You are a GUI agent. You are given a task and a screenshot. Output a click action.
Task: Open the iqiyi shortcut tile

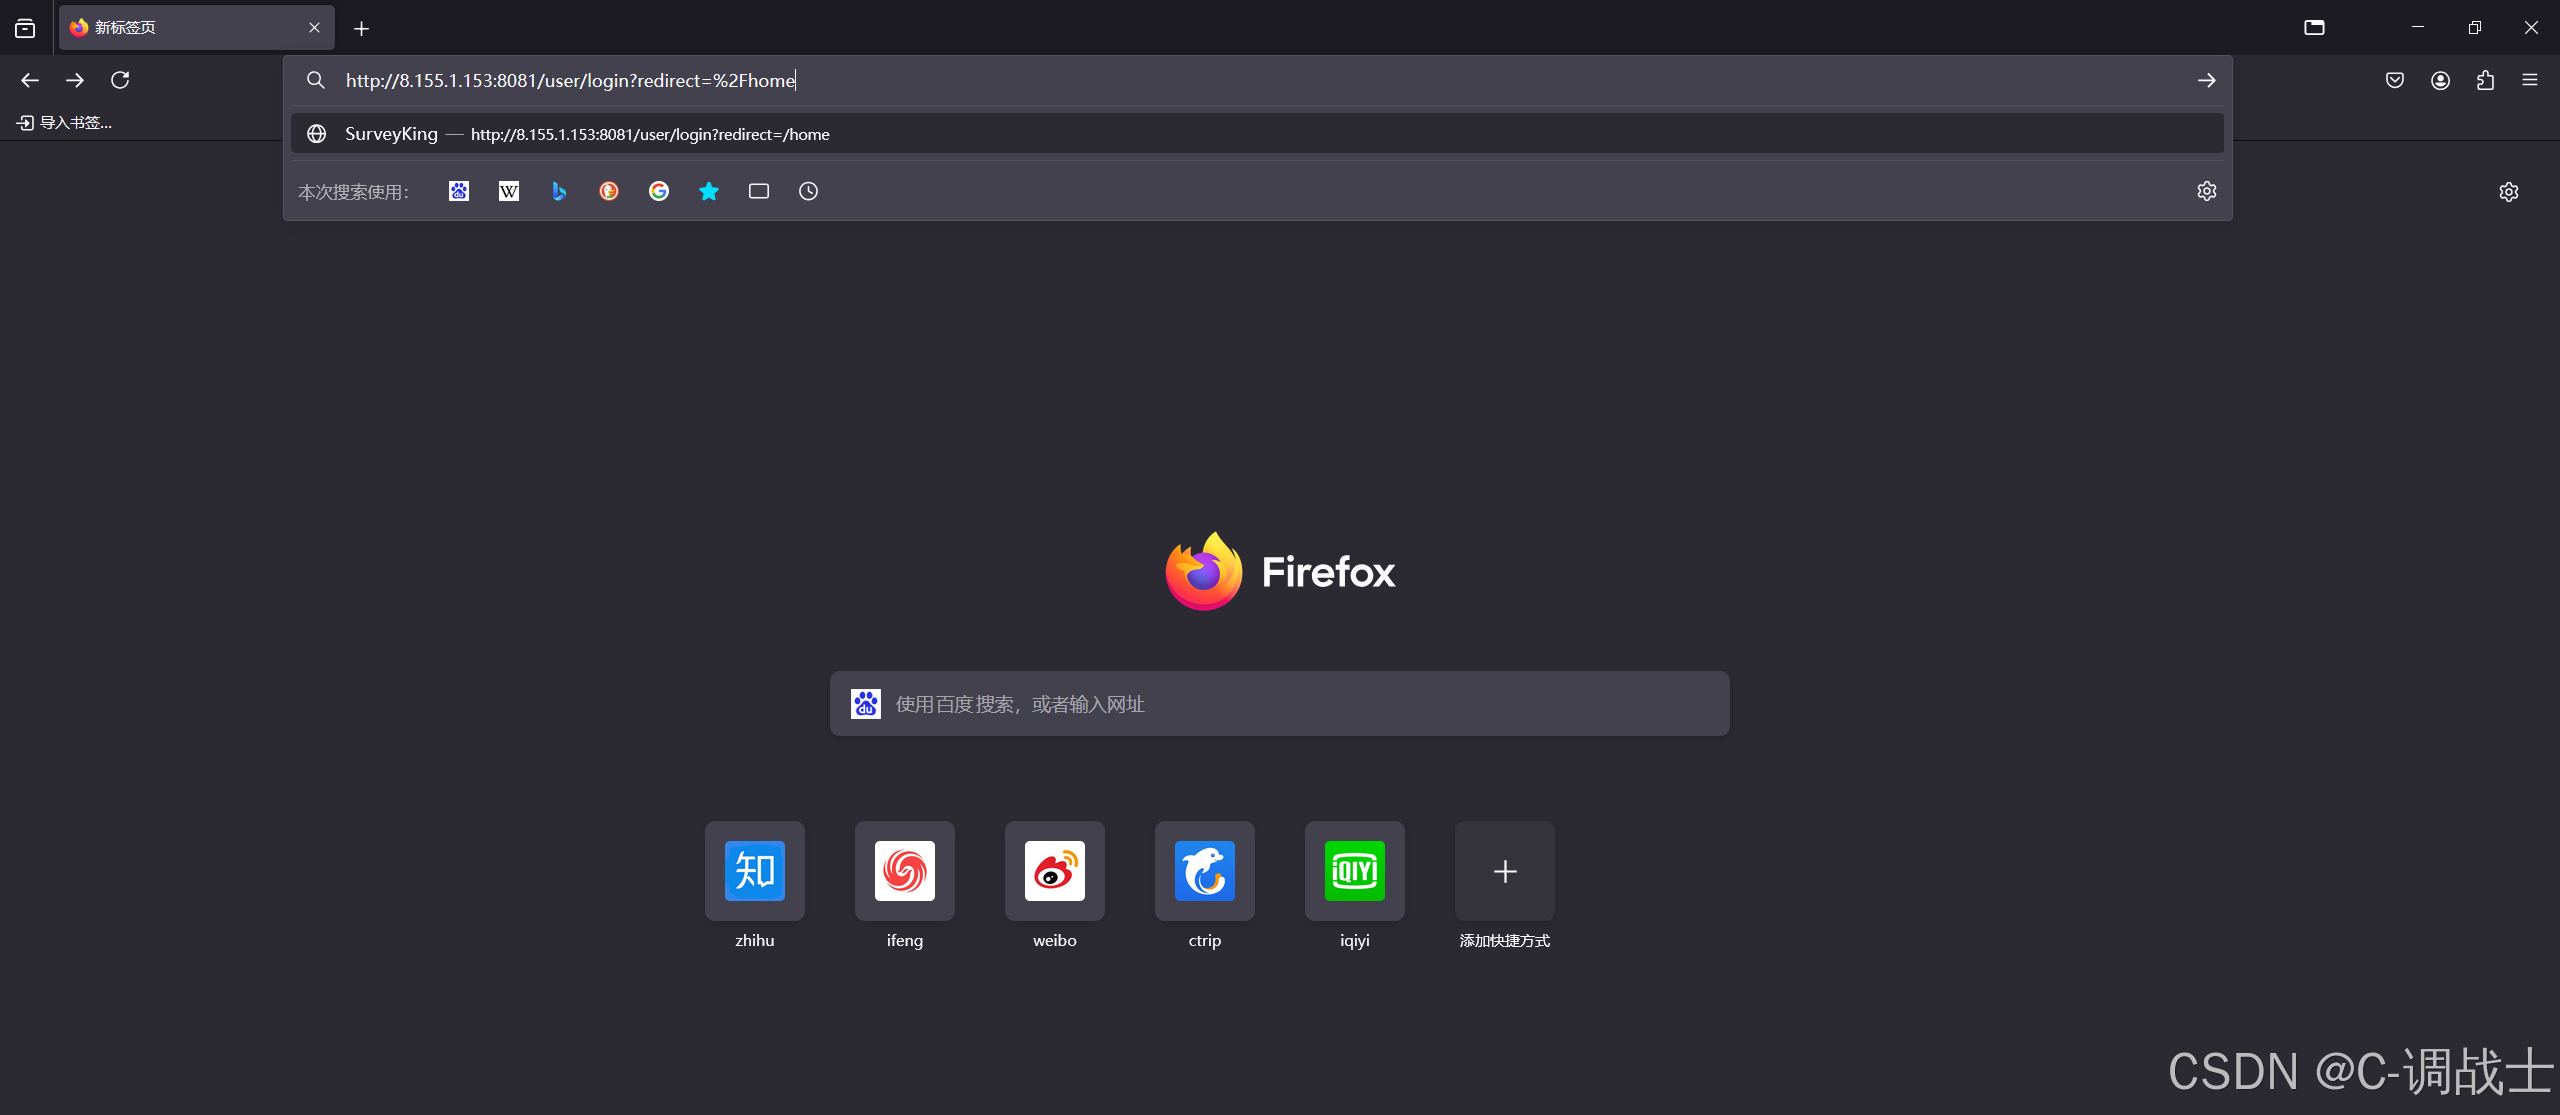[x=1355, y=871]
